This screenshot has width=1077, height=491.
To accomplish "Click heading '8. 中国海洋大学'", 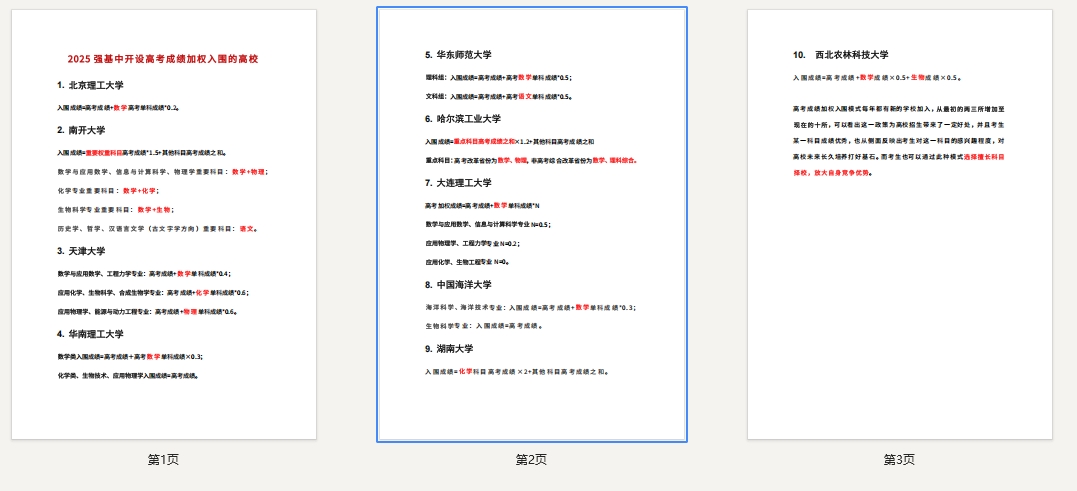I will coord(458,285).
